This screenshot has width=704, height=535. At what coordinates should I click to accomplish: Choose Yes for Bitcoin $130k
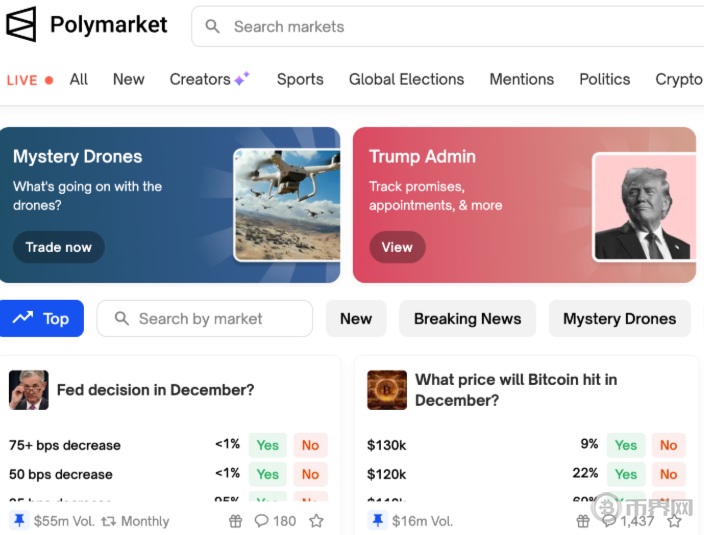click(x=626, y=445)
